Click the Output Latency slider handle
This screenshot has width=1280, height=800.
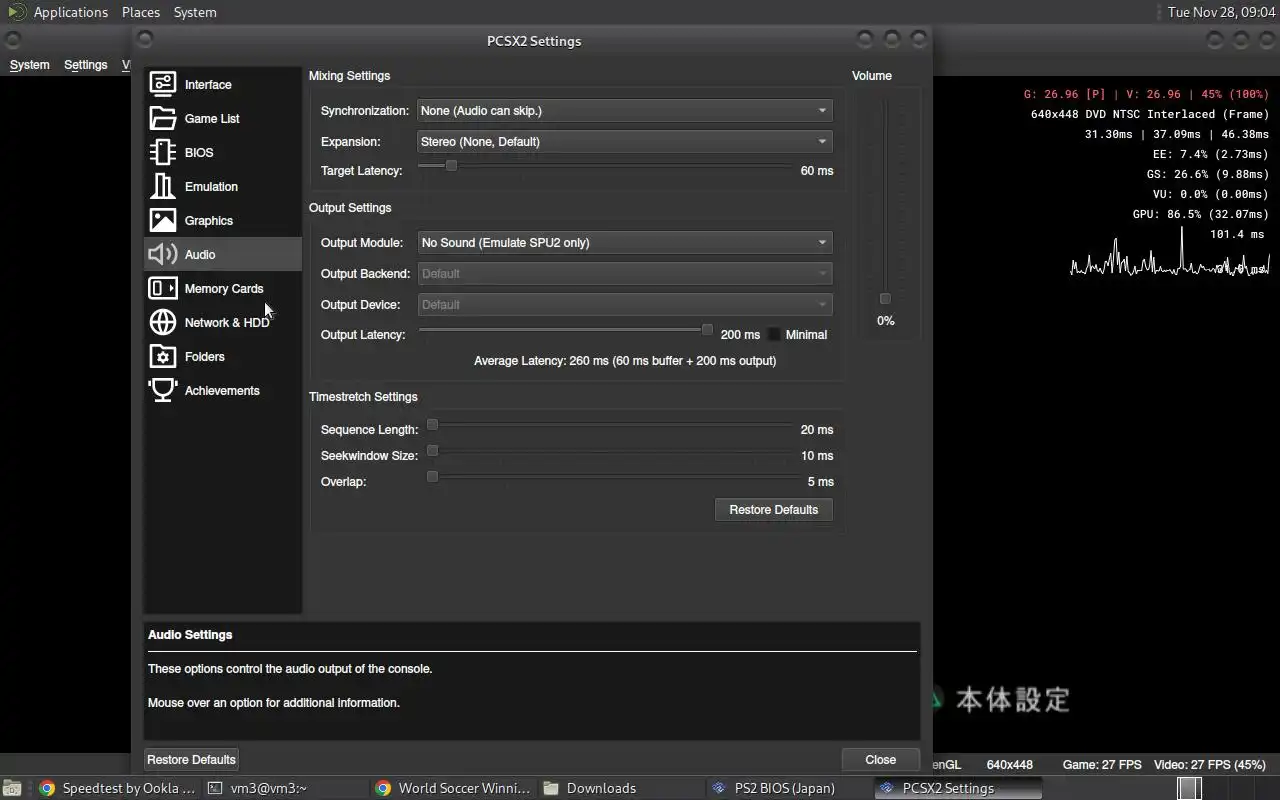coord(707,329)
